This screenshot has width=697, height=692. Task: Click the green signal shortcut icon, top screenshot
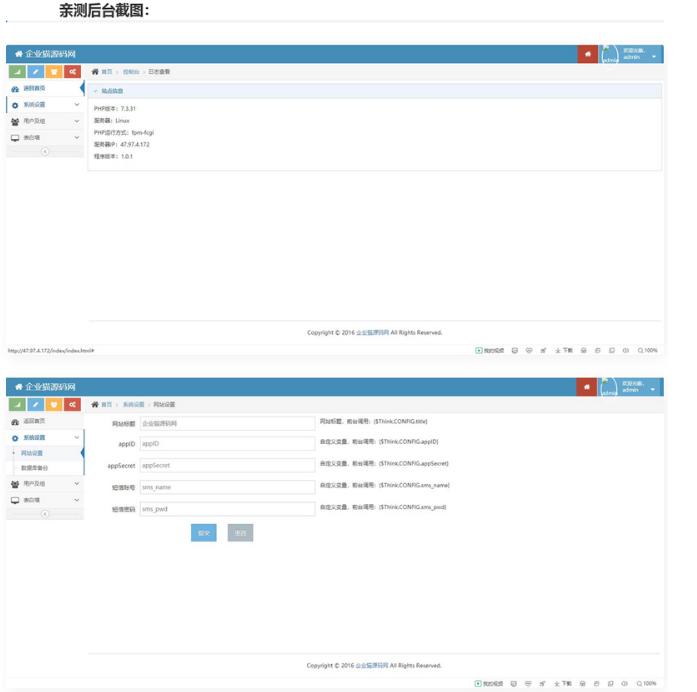point(17,72)
